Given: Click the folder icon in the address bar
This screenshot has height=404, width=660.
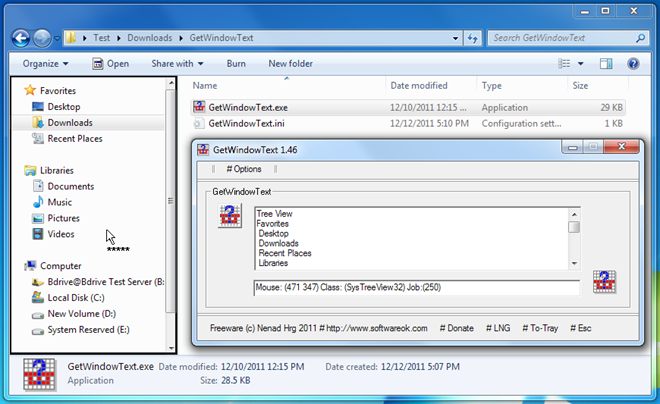Looking at the screenshot, I should coord(71,38).
